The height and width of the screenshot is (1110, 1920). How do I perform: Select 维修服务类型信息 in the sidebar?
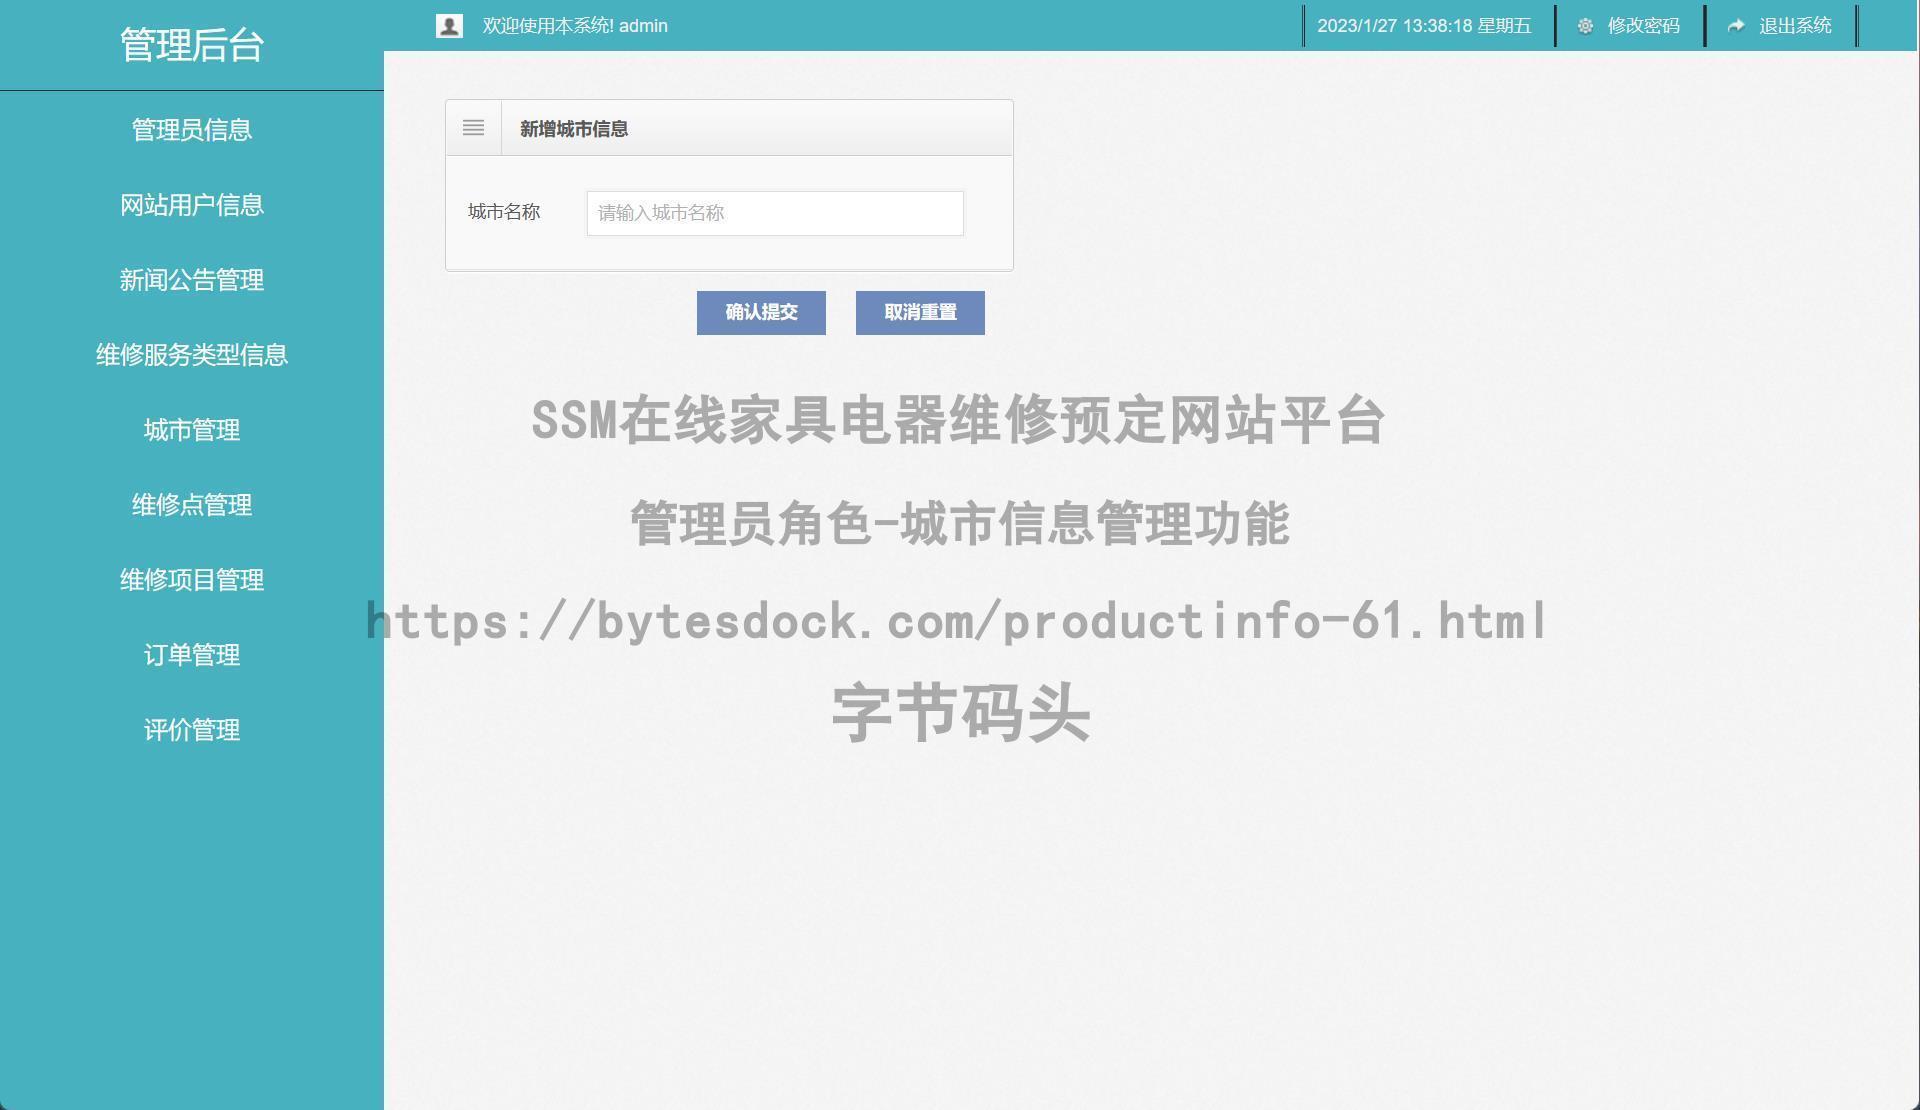tap(191, 355)
